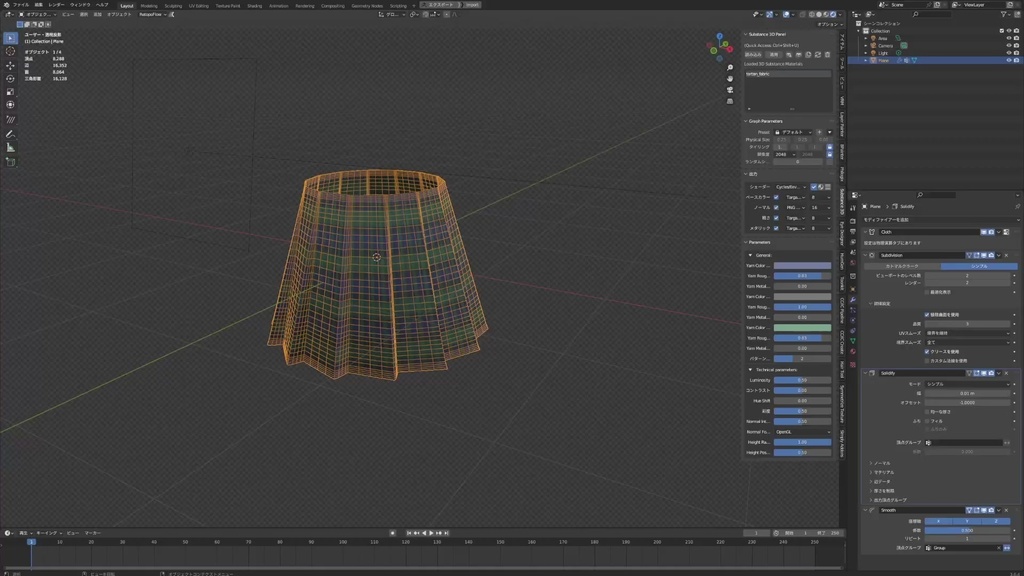Expand the Plane object in outliner
Image resolution: width=1024 pixels, height=576 pixels.
coord(866,60)
